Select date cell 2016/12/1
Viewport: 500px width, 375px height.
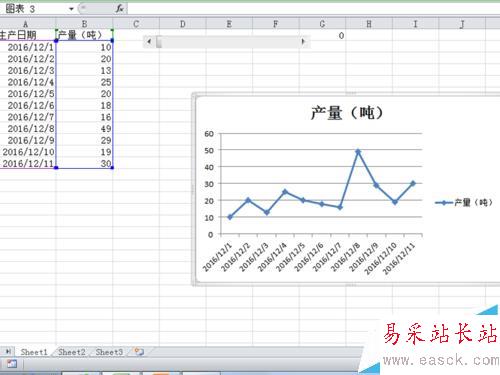[28, 47]
